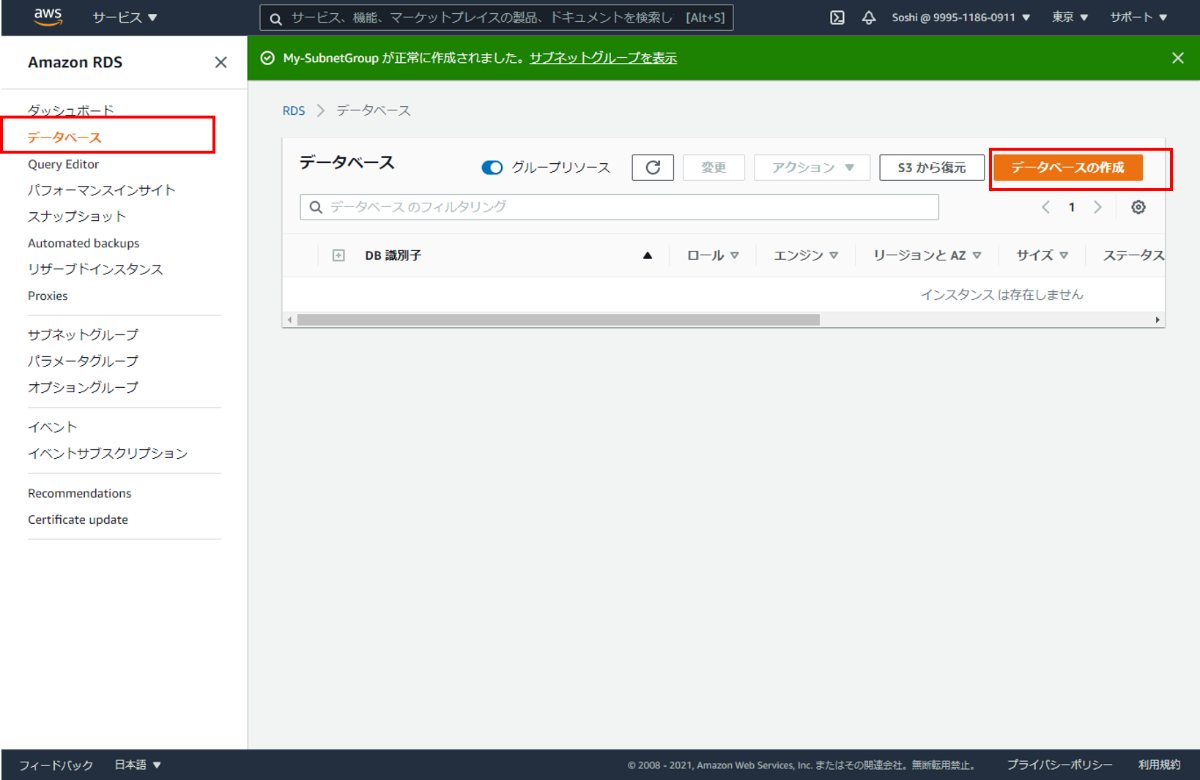The width and height of the screenshot is (1200, 780).
Task: Open Automated backups in sidebar
Action: pyautogui.click(x=83, y=243)
